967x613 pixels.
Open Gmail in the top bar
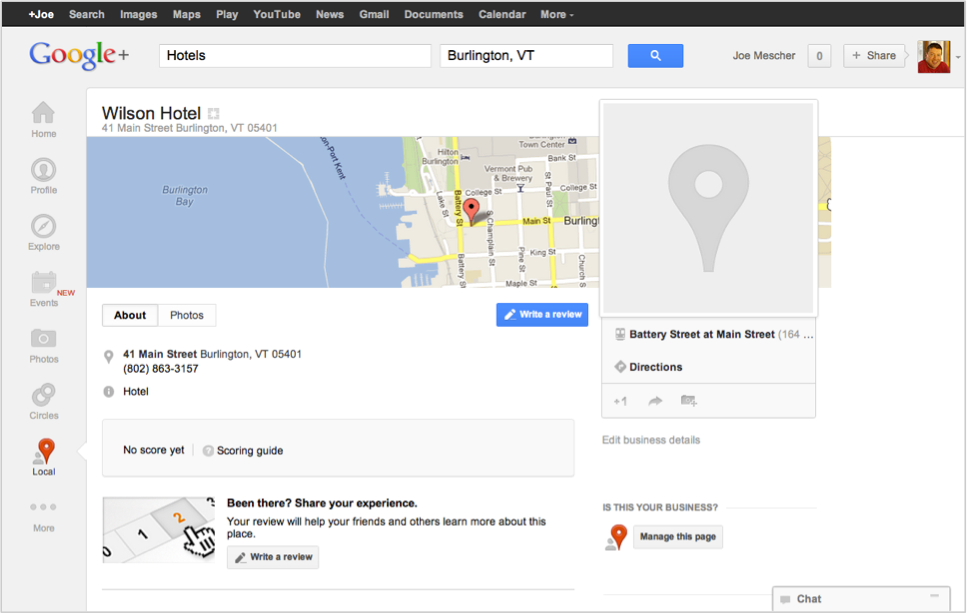coord(374,14)
